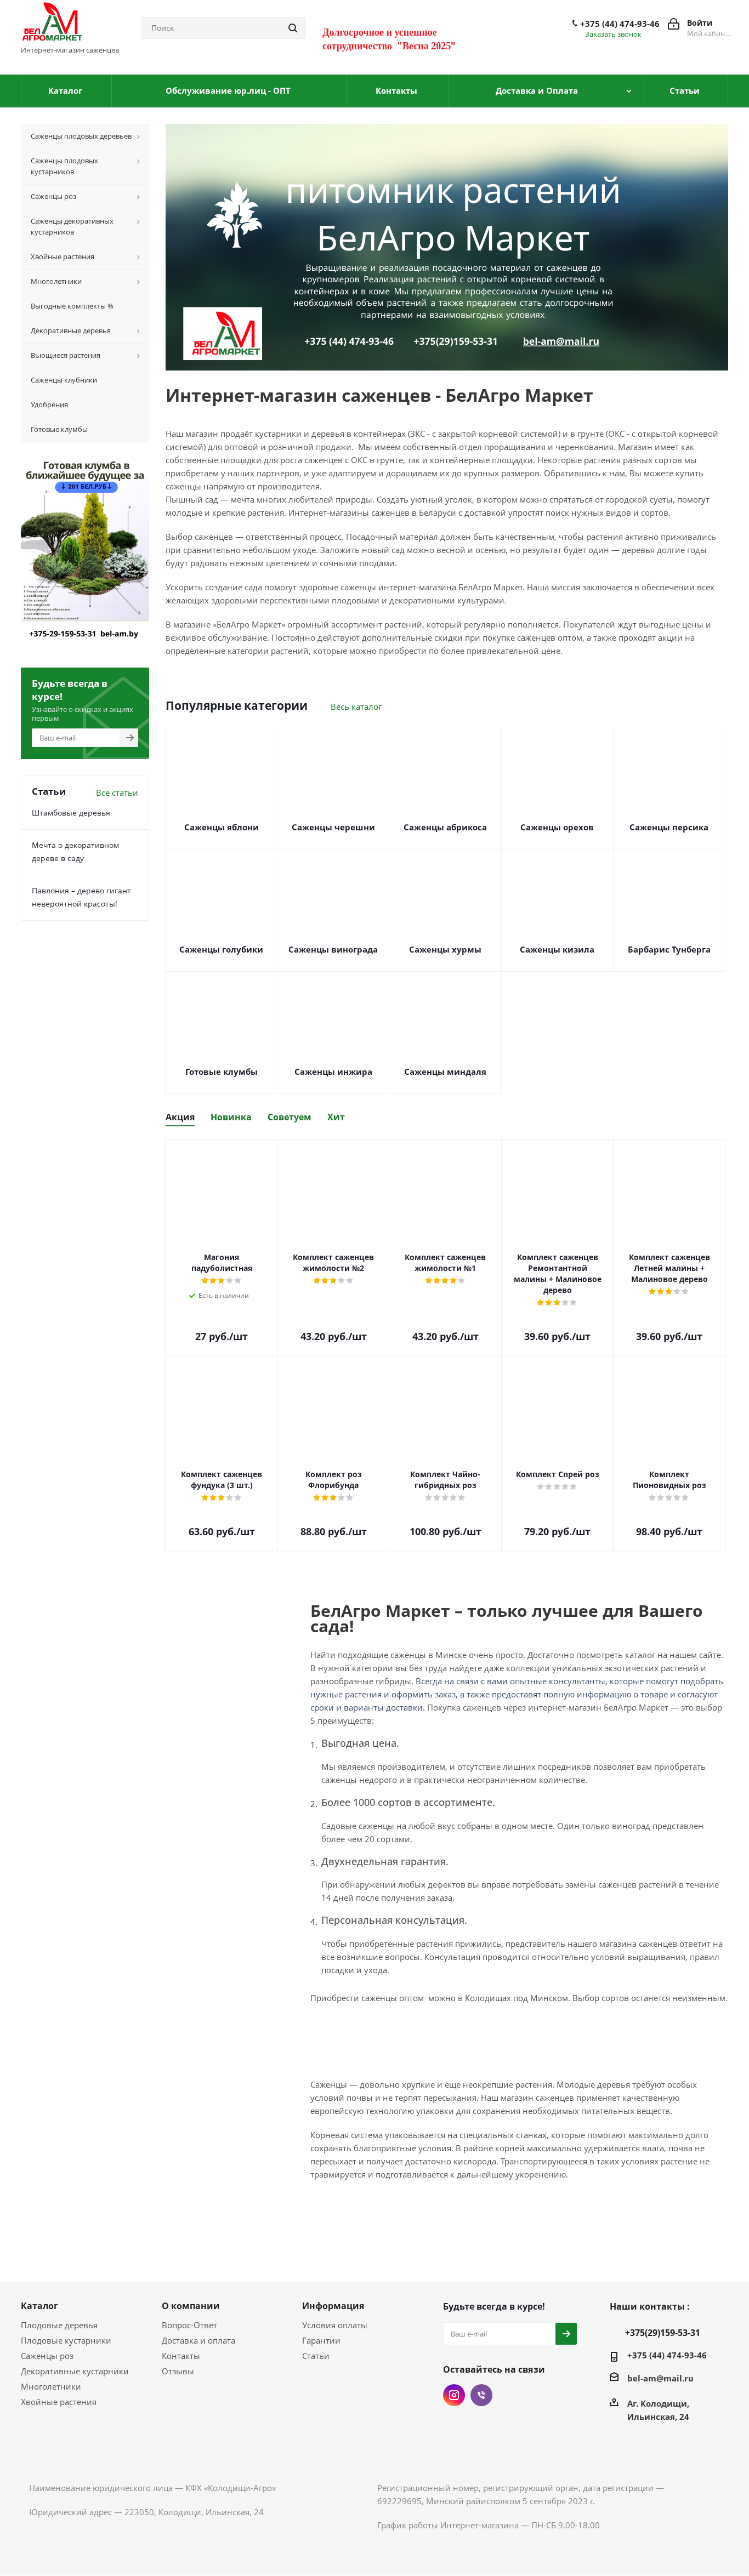The width and height of the screenshot is (749, 2576).
Task: Click rating stars of Магония падуболистная
Action: coord(221,1281)
